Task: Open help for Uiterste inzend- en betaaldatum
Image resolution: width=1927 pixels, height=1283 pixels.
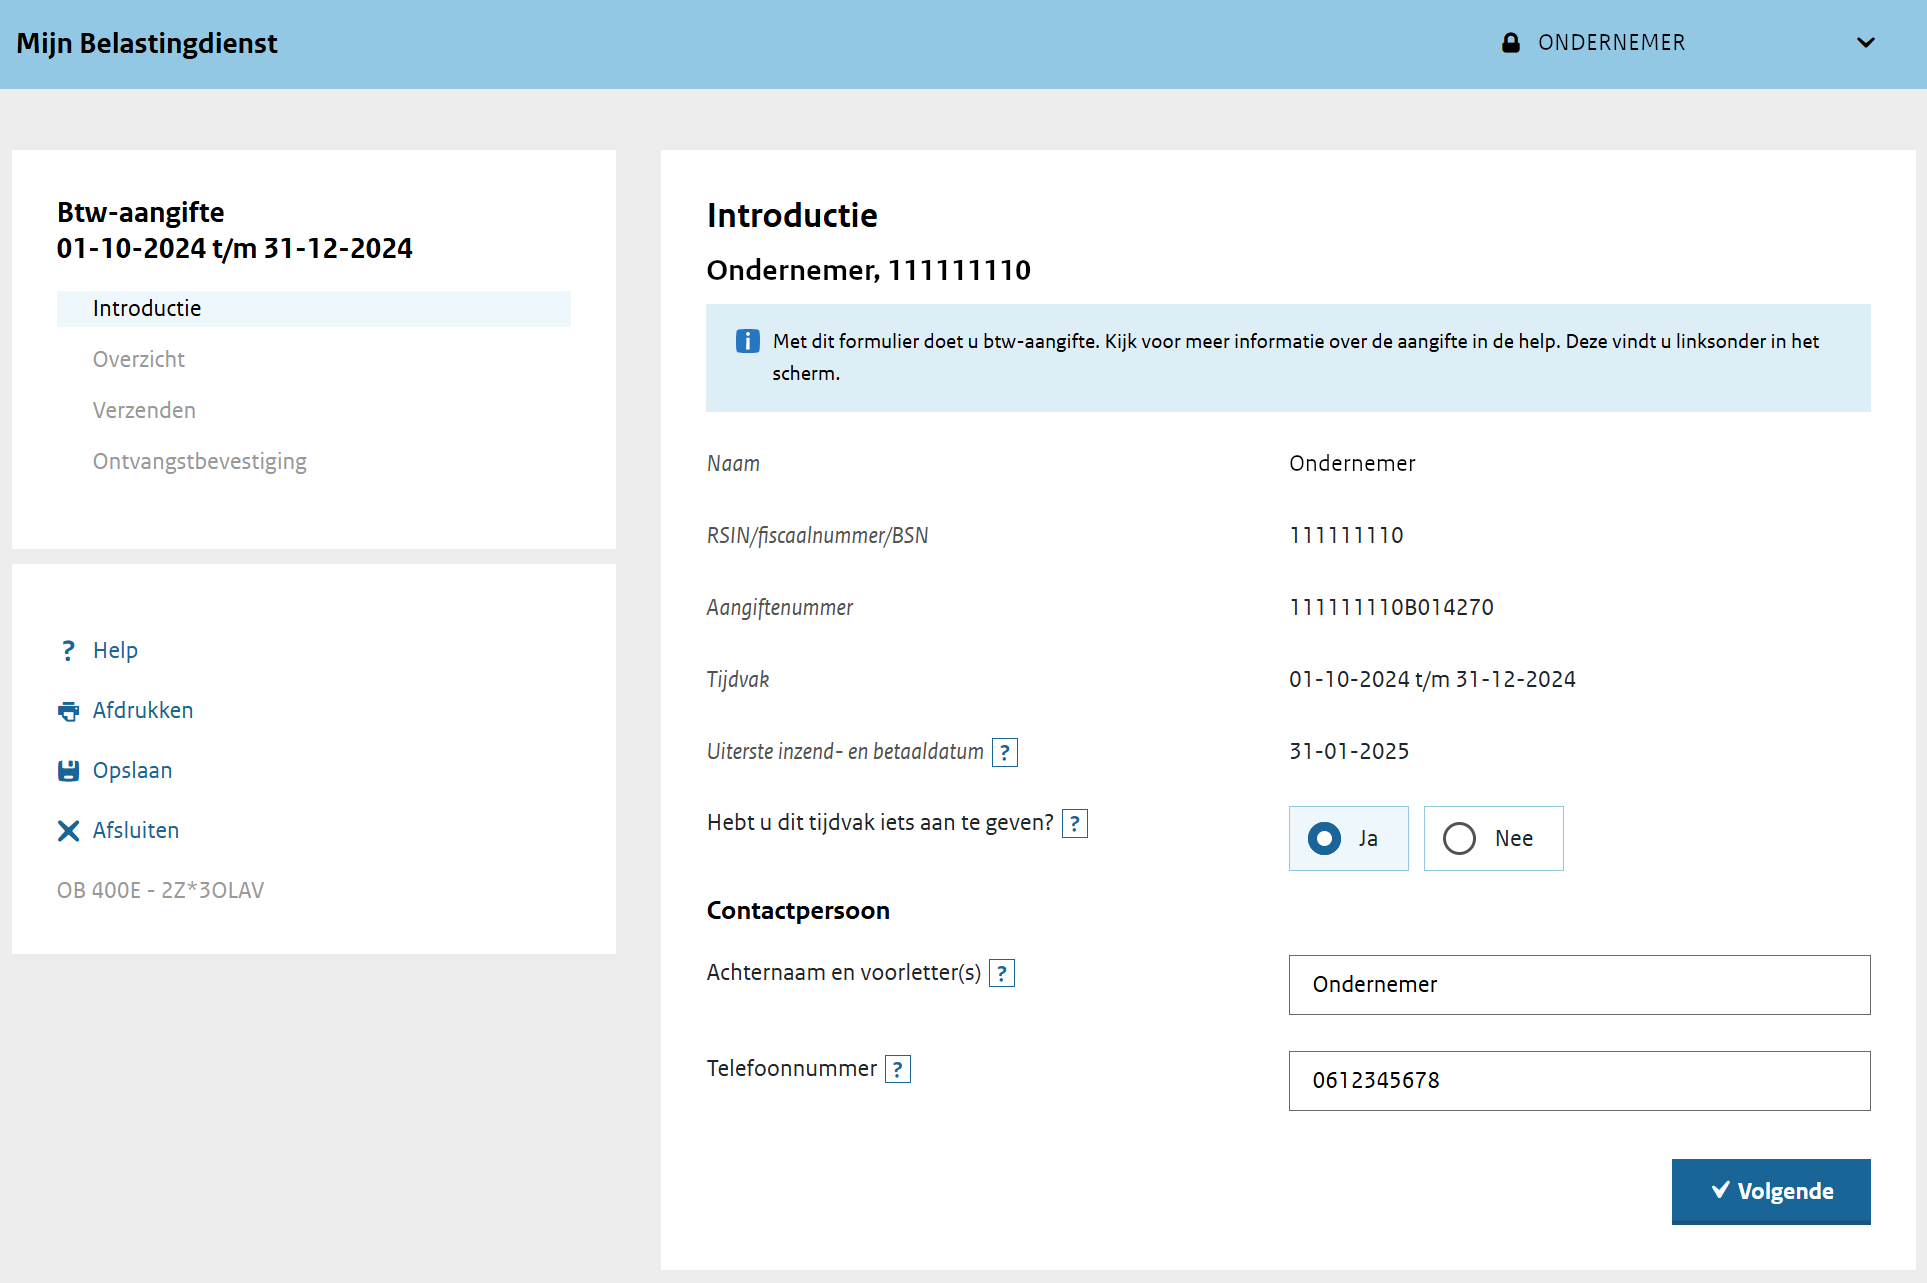Action: 1005,752
